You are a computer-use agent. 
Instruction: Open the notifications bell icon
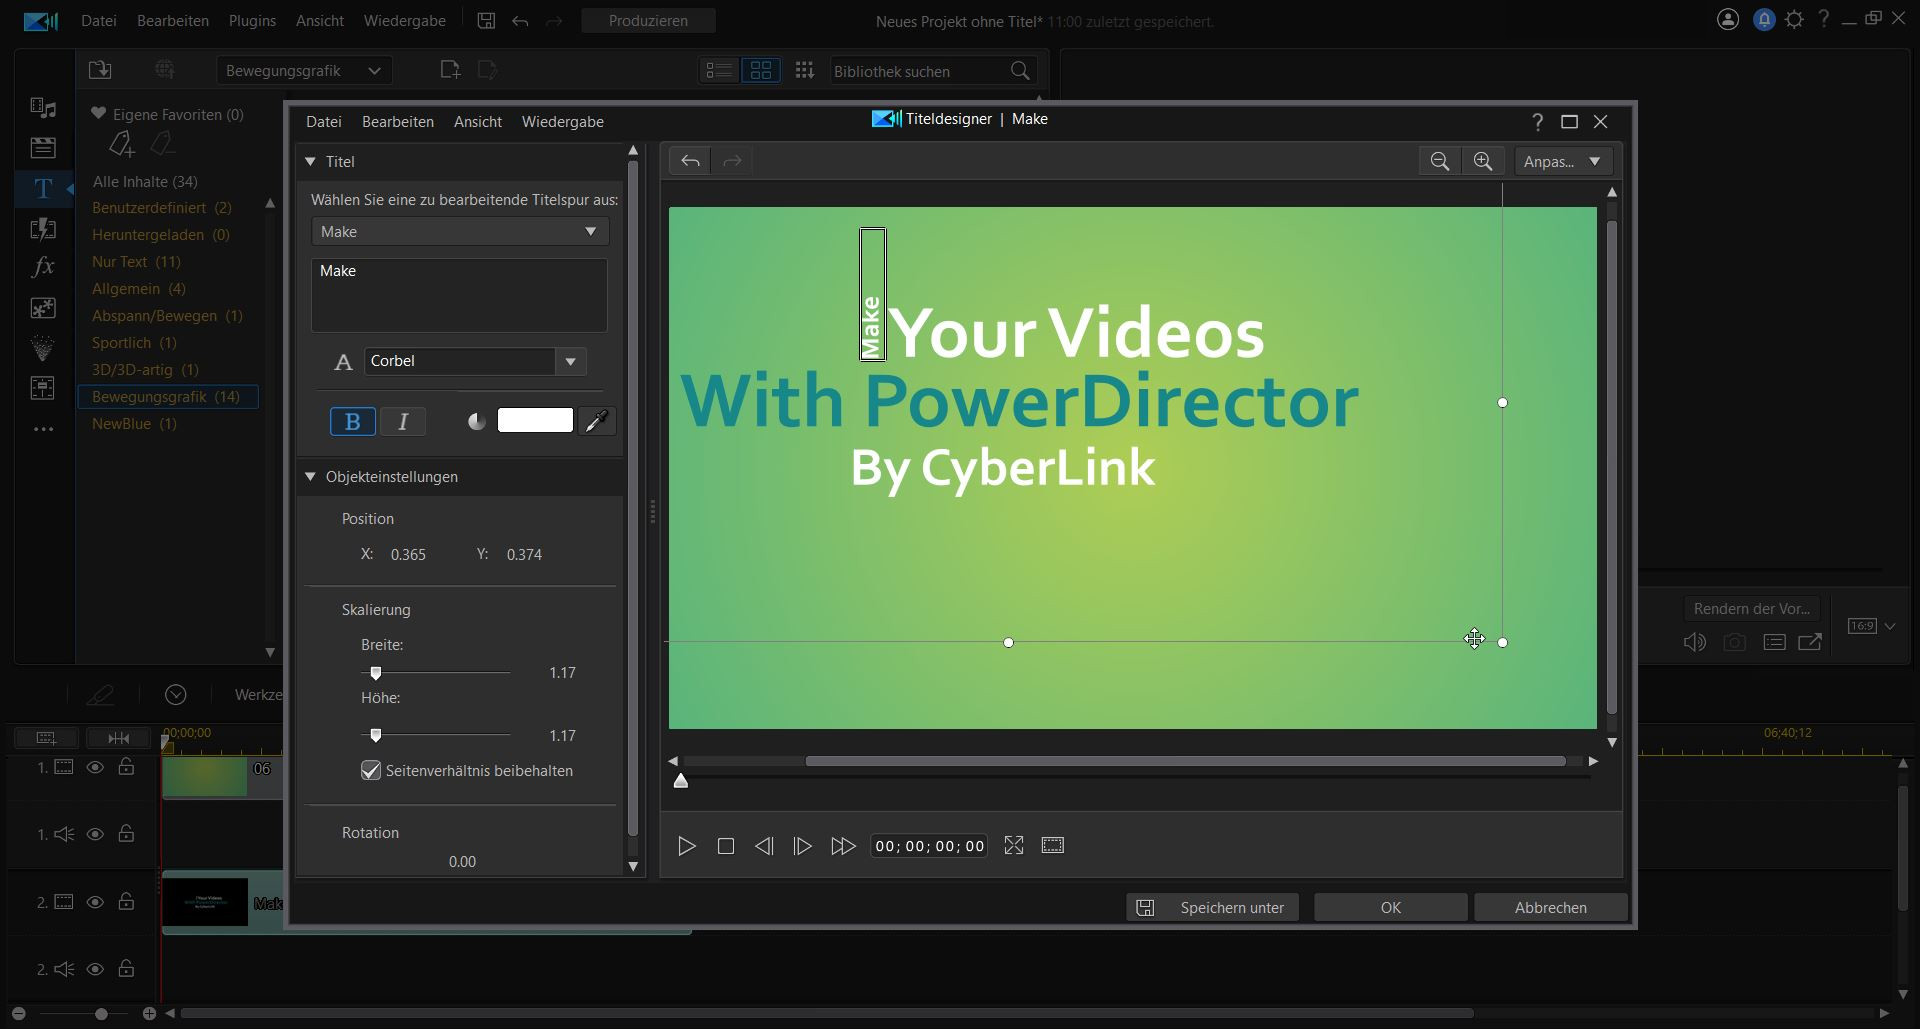1764,19
